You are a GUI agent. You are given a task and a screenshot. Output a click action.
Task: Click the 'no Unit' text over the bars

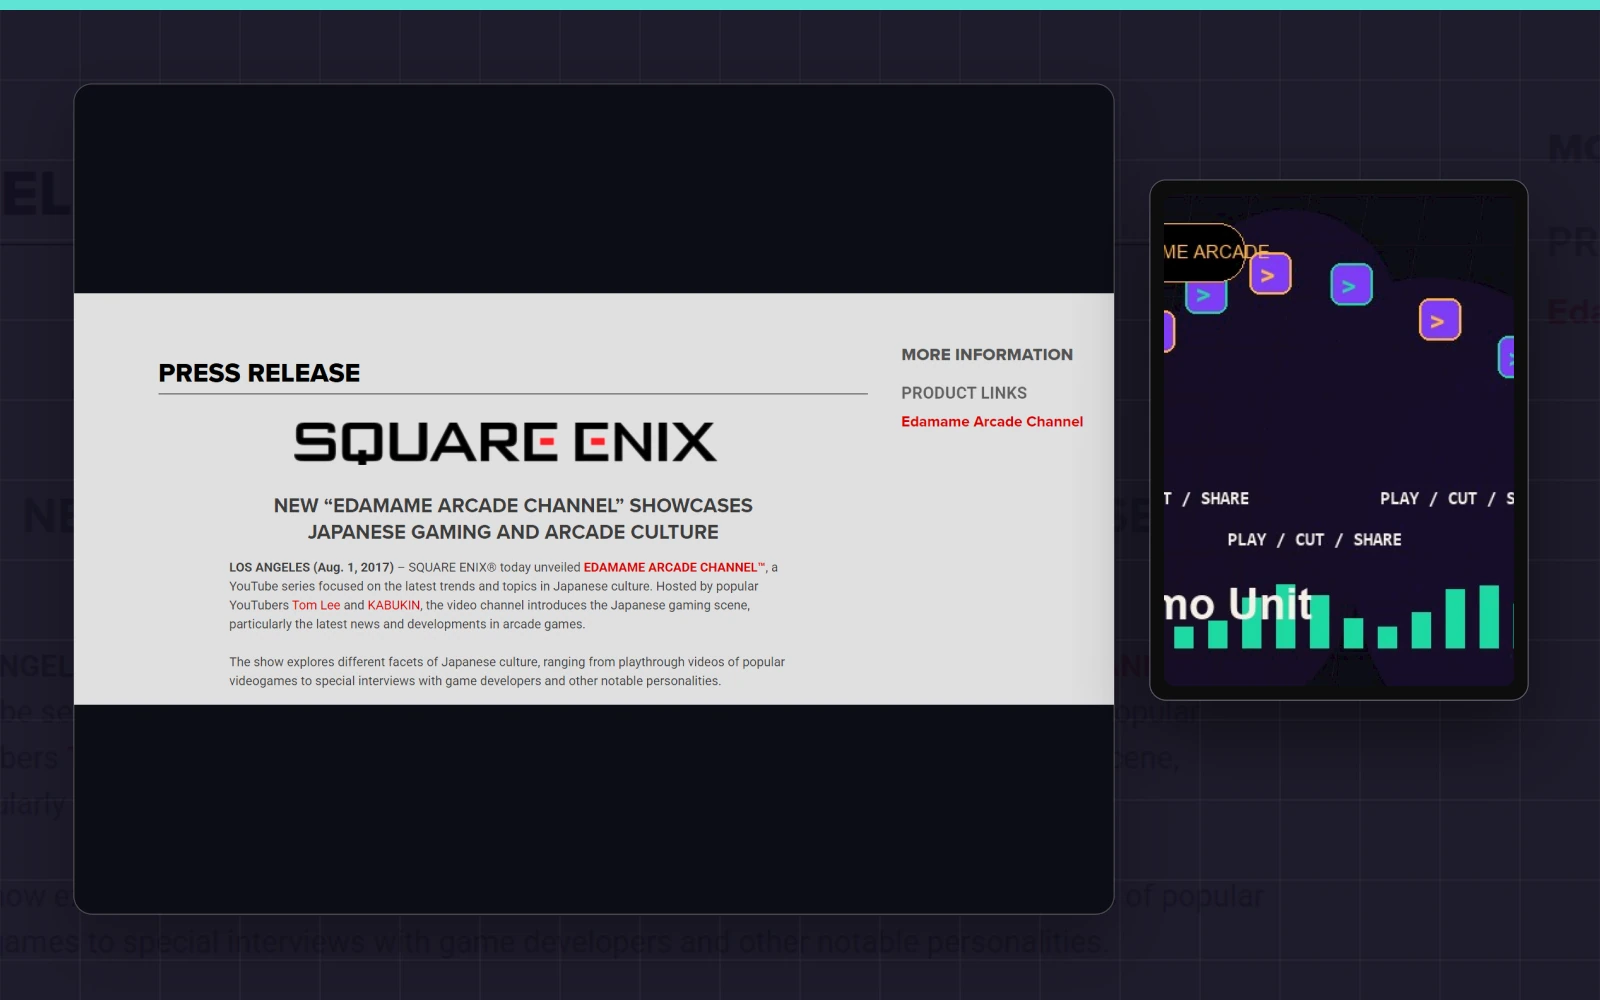(x=1237, y=605)
